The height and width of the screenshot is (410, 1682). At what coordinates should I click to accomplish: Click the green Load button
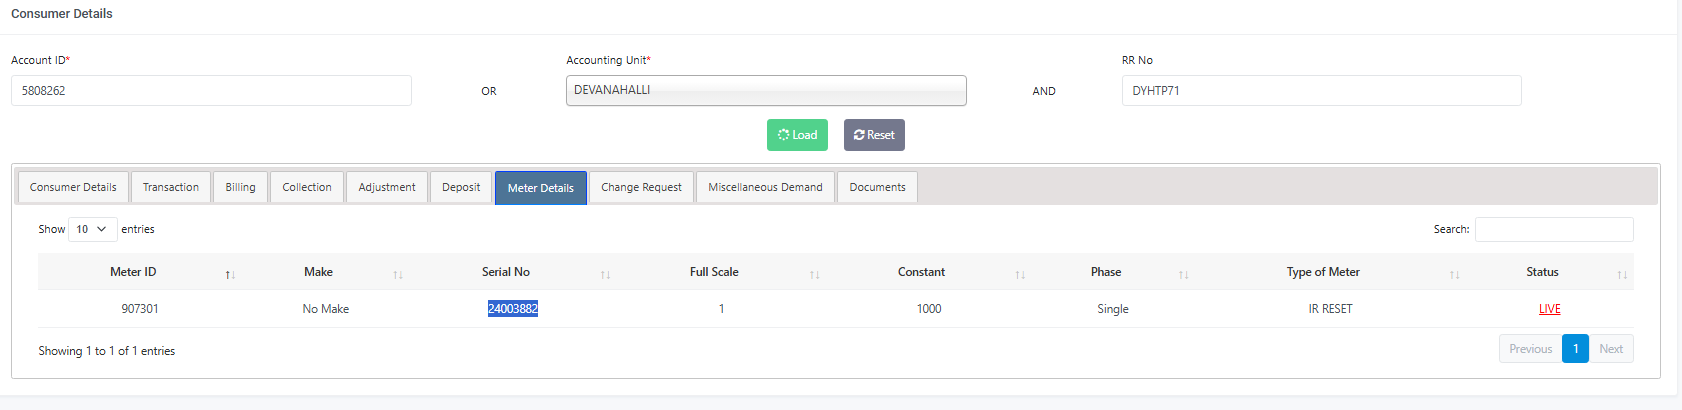tap(797, 135)
